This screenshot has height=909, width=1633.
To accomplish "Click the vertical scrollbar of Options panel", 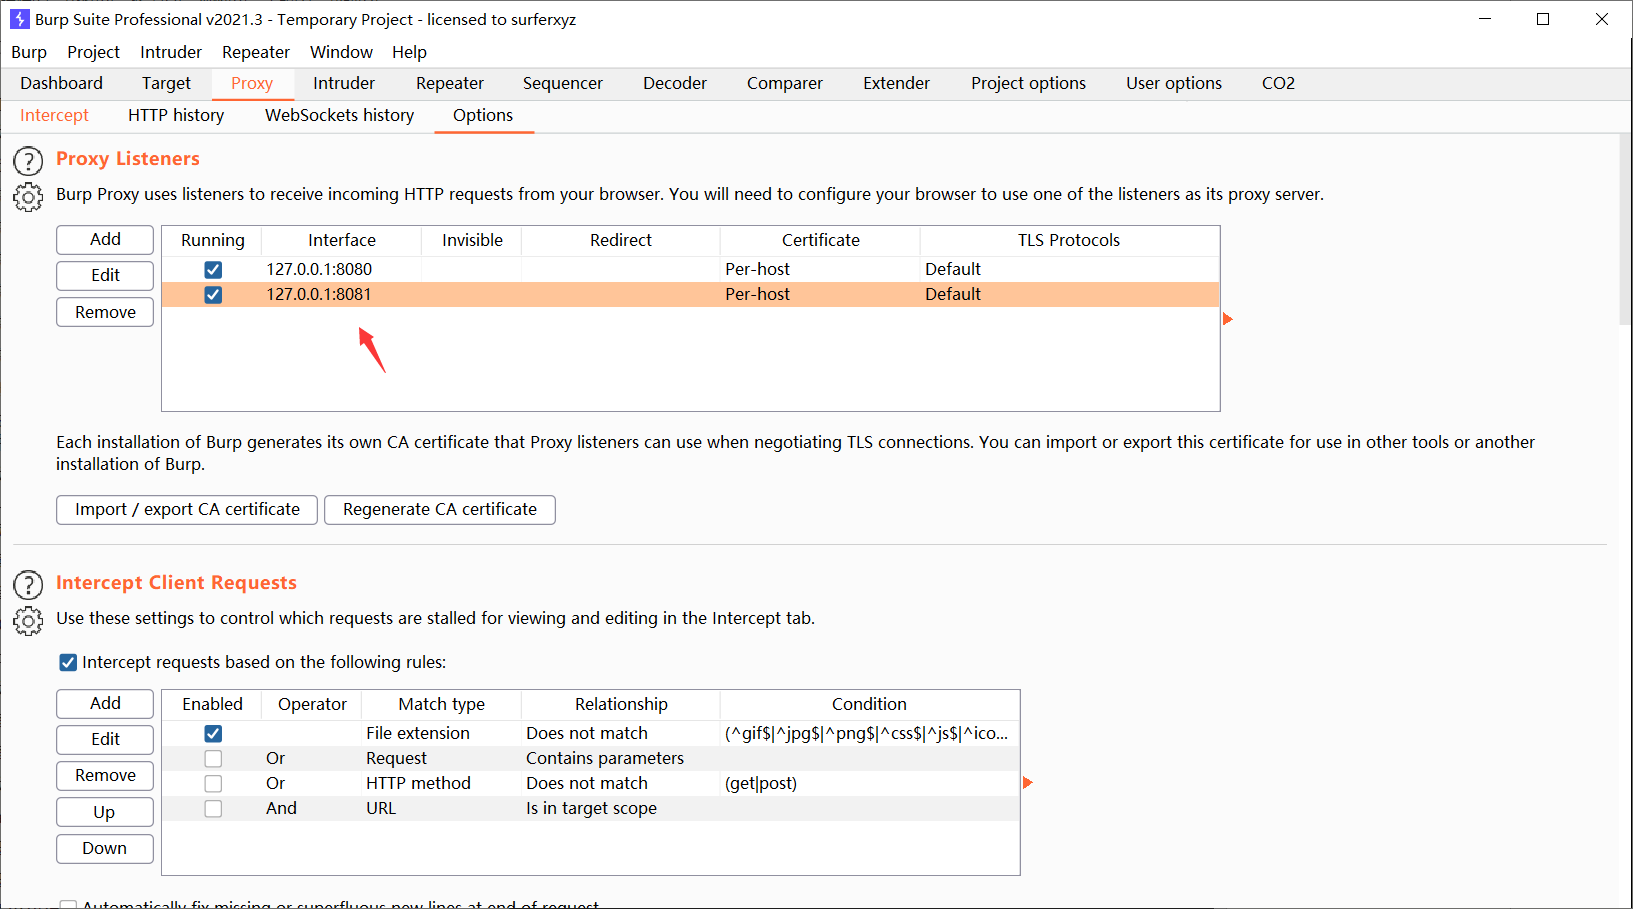I will [x=1624, y=230].
